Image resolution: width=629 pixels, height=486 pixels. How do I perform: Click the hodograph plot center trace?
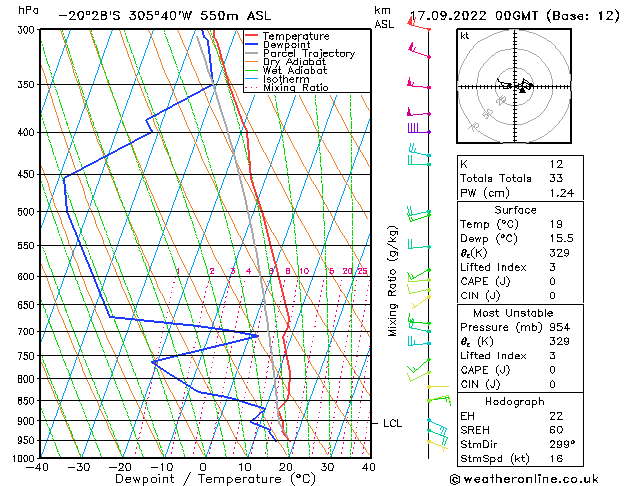[x=515, y=86]
